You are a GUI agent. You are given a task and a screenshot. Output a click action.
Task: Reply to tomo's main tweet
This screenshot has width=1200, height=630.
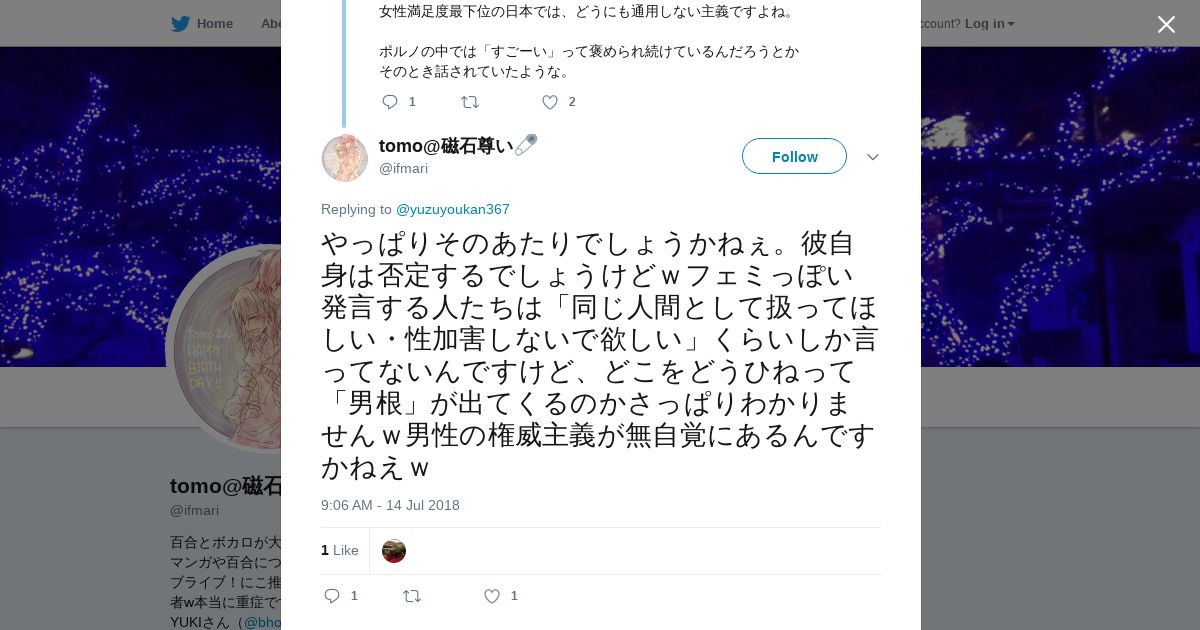point(332,596)
